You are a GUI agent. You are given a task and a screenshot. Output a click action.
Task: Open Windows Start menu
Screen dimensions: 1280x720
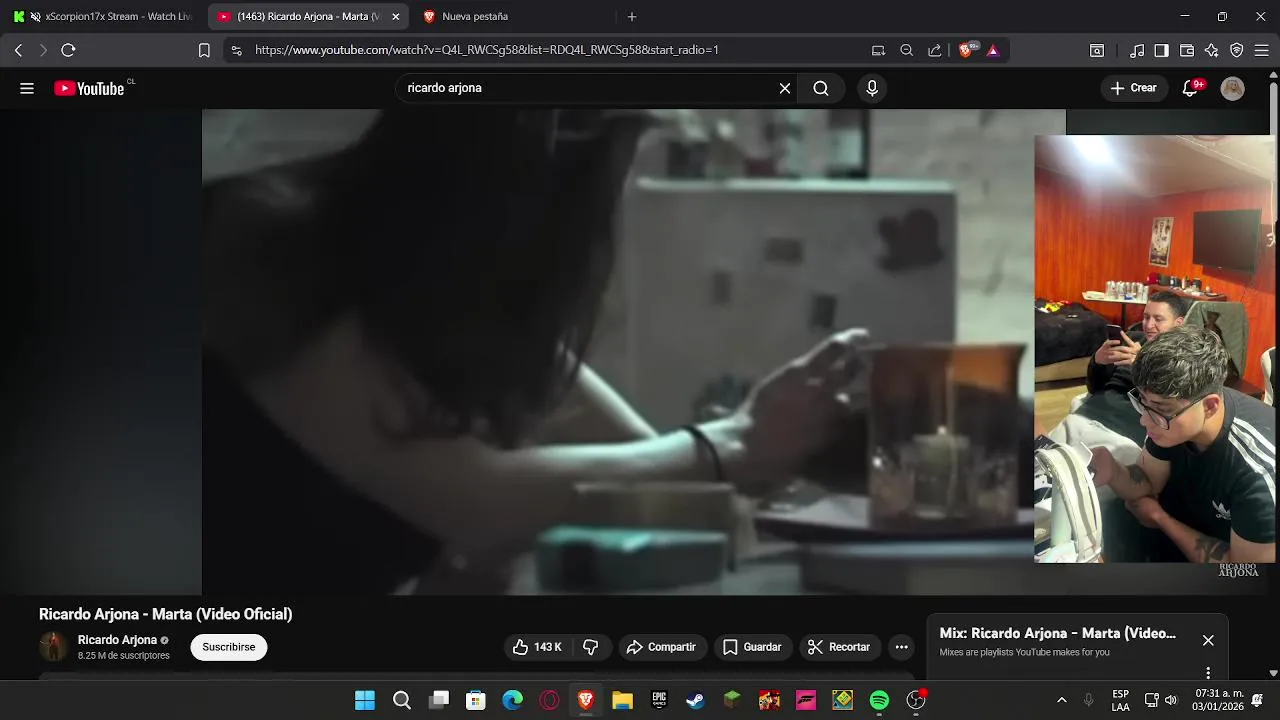click(x=365, y=700)
